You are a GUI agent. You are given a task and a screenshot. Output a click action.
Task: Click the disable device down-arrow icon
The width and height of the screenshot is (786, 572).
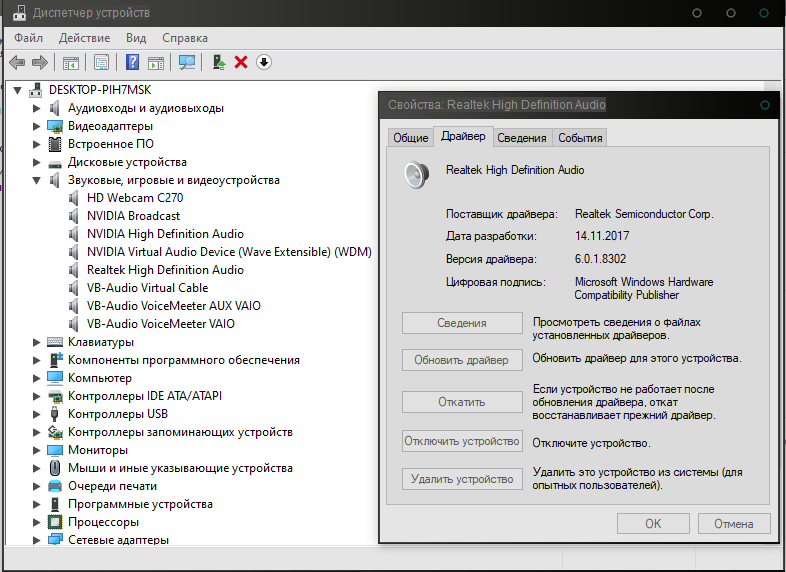264,62
